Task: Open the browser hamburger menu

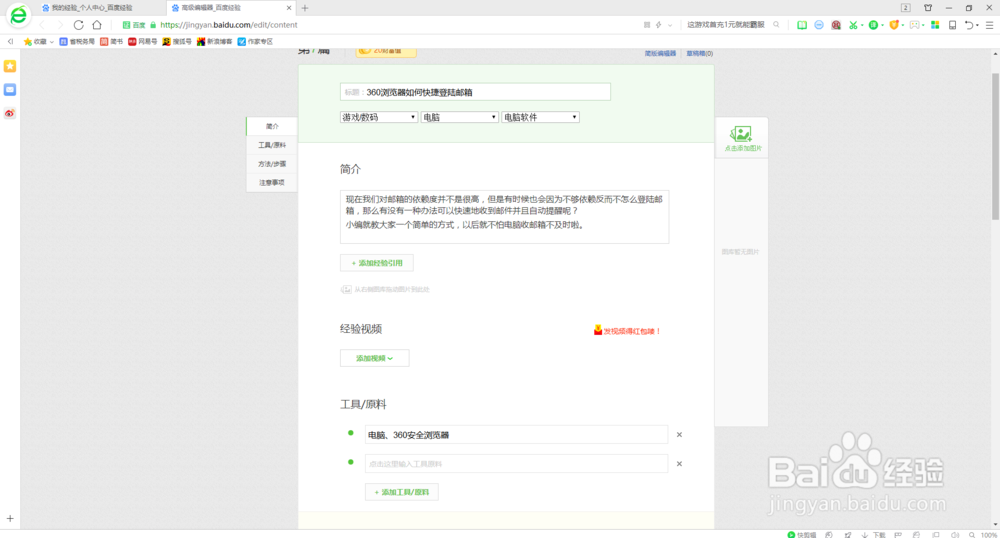Action: (x=990, y=25)
